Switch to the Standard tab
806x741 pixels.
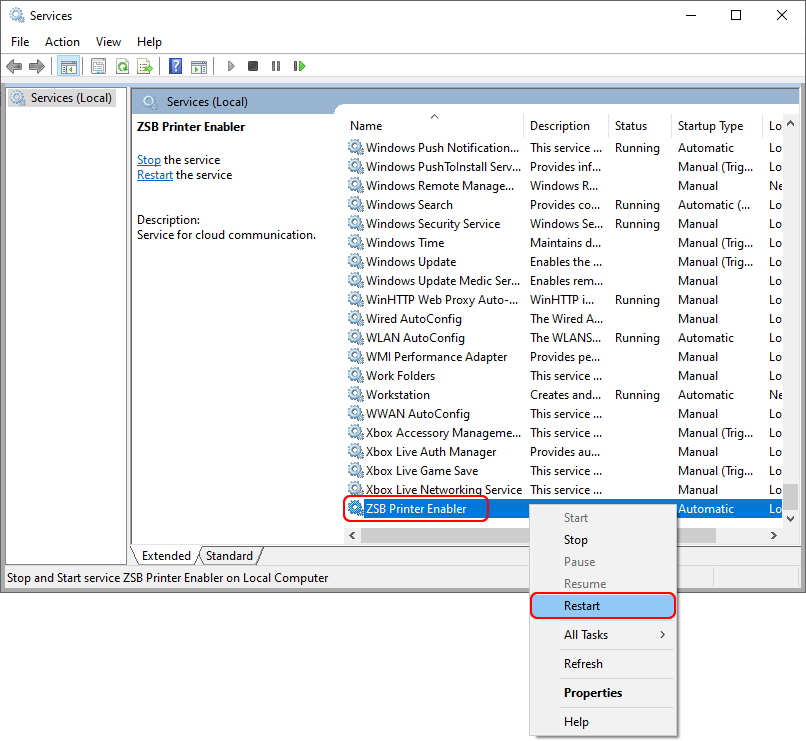click(229, 555)
